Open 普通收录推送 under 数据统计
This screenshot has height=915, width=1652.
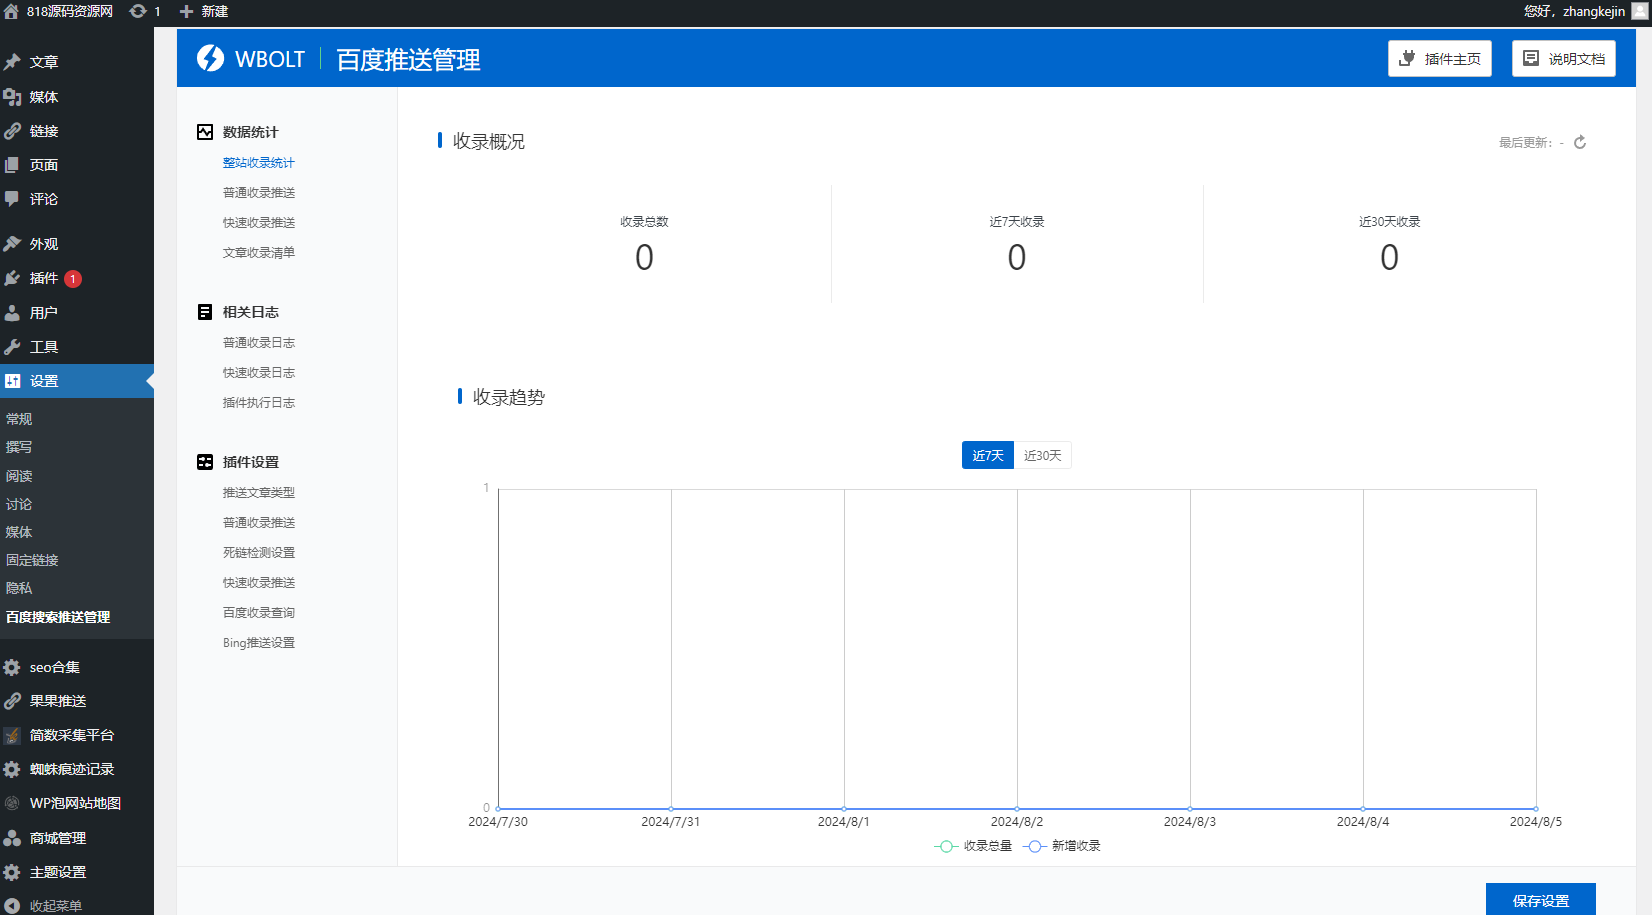(x=259, y=193)
